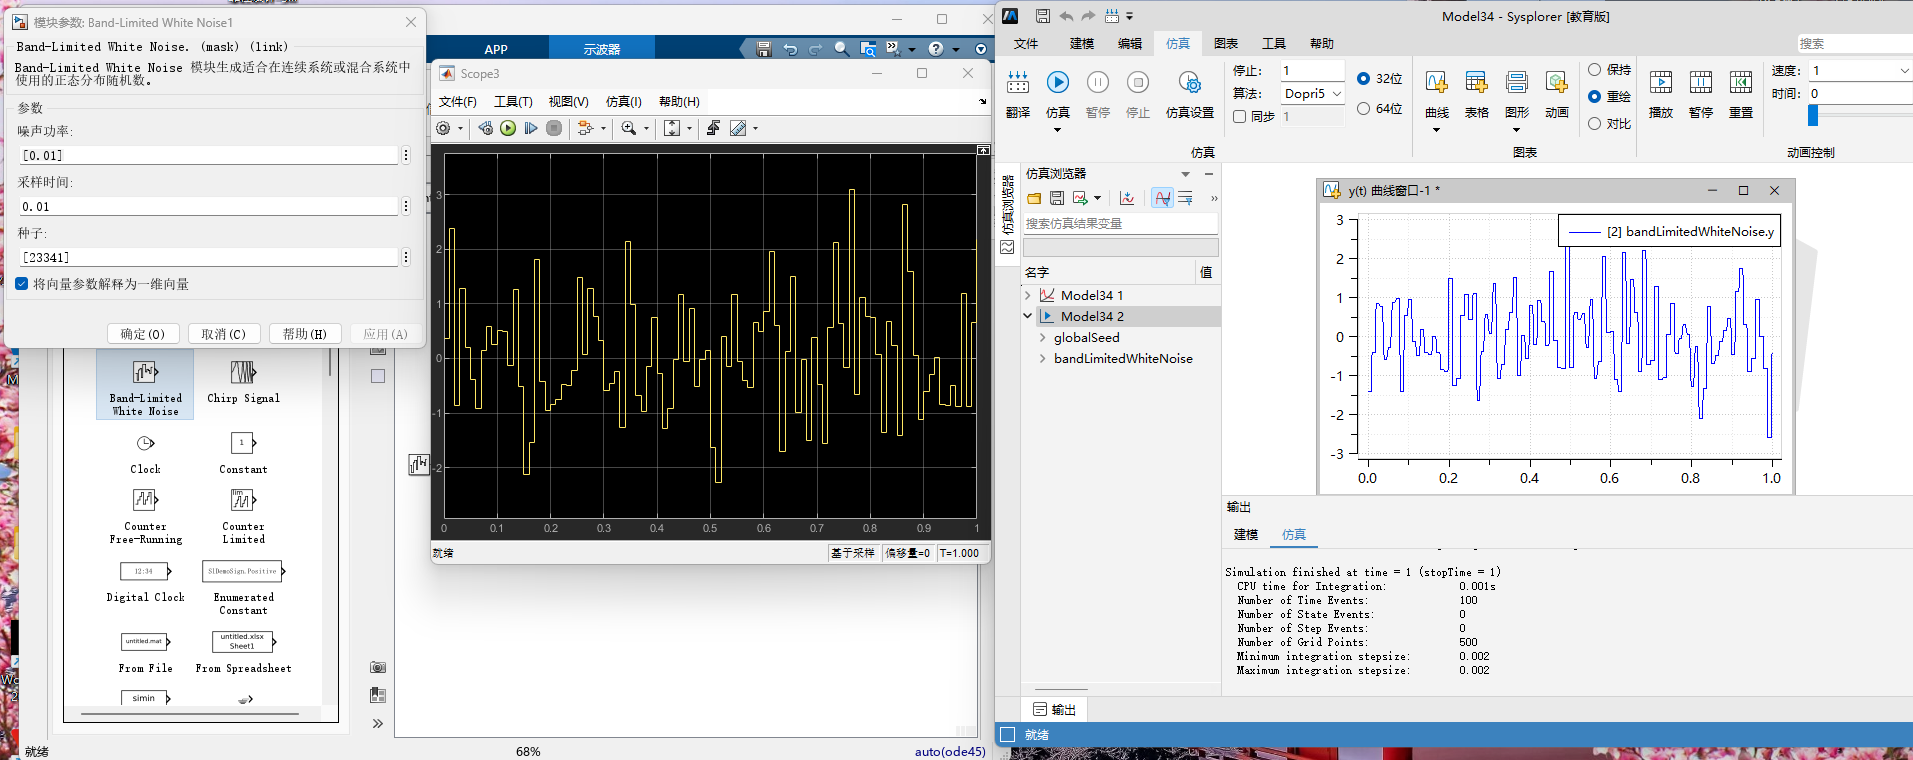
Task: Open the Scope3 configuration gear icon
Action: pyautogui.click(x=444, y=128)
